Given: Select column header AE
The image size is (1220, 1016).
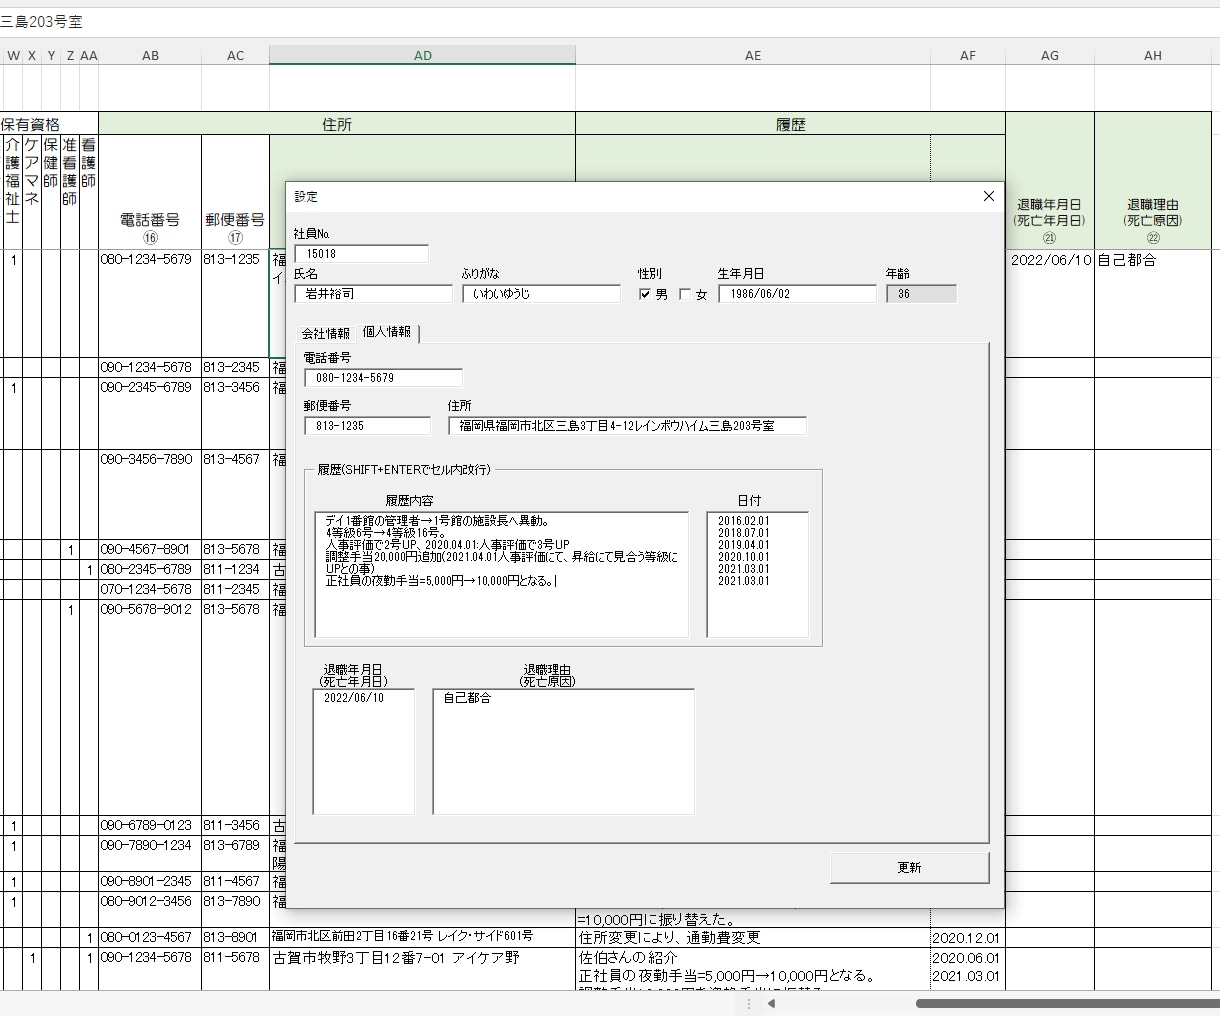Looking at the screenshot, I should pyautogui.click(x=753, y=56).
